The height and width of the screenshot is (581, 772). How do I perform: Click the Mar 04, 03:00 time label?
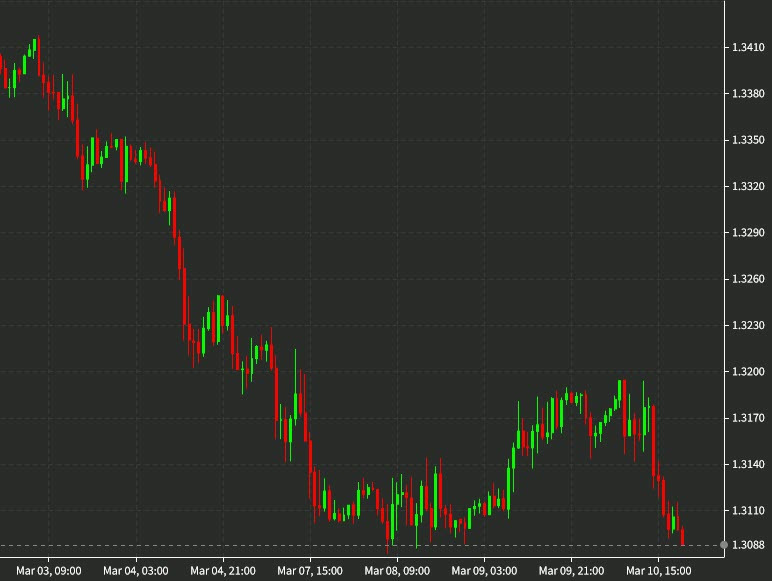click(136, 571)
